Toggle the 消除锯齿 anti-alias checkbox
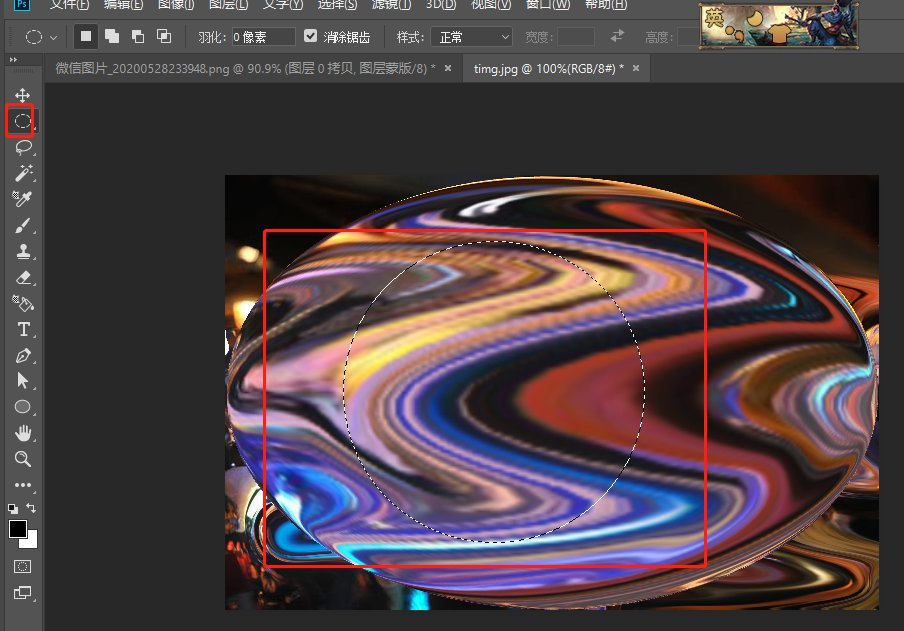Viewport: 904px width, 631px height. coord(310,36)
